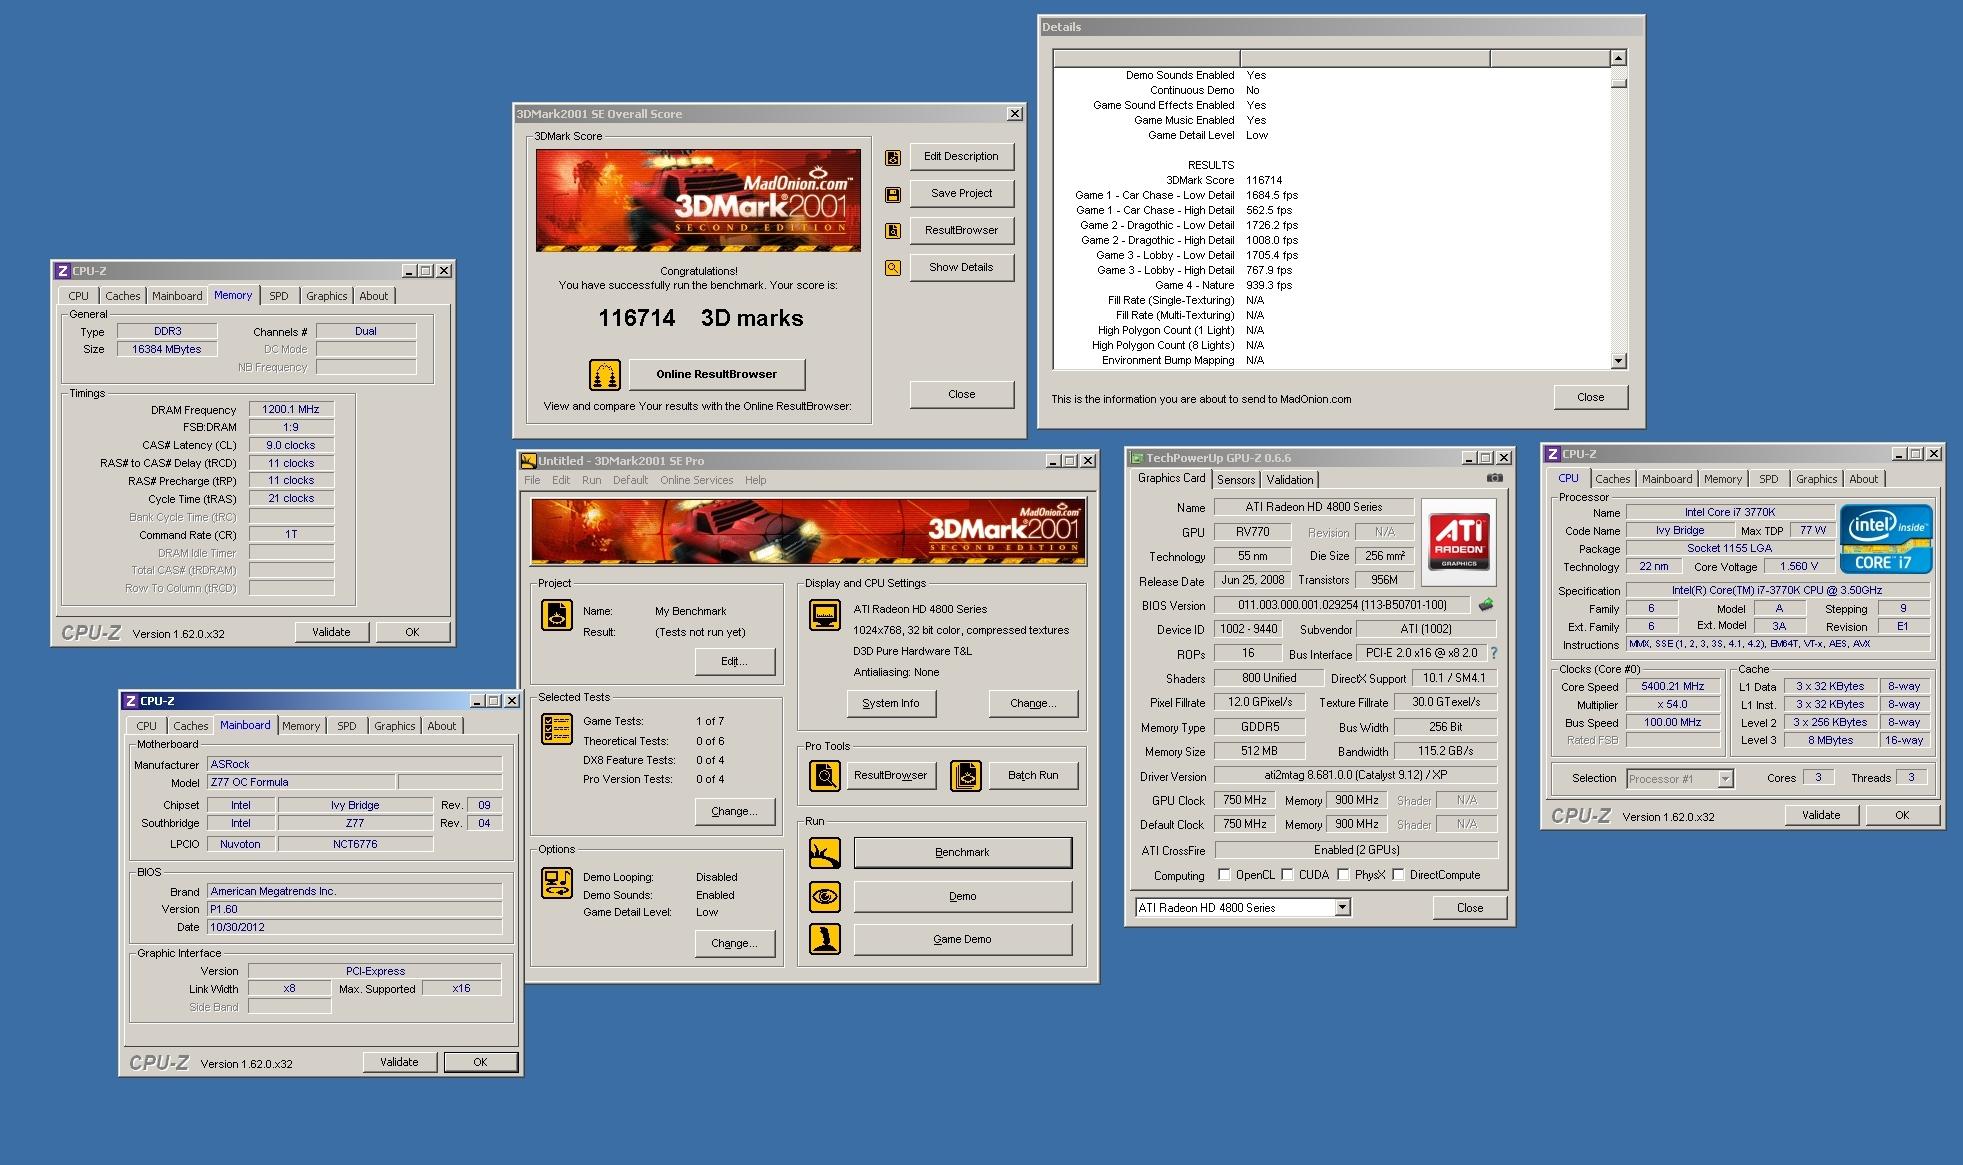Click the Show Details magnifier icon
The width and height of the screenshot is (1963, 1165).
point(893,268)
